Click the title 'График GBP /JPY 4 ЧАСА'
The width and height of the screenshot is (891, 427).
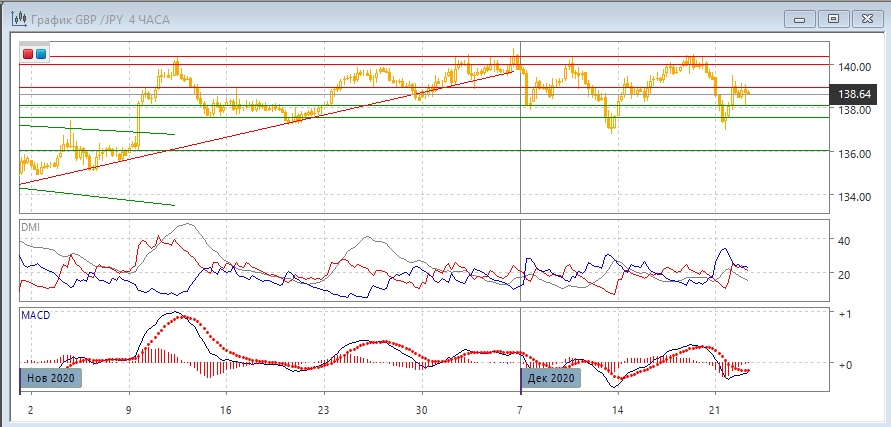(100, 20)
